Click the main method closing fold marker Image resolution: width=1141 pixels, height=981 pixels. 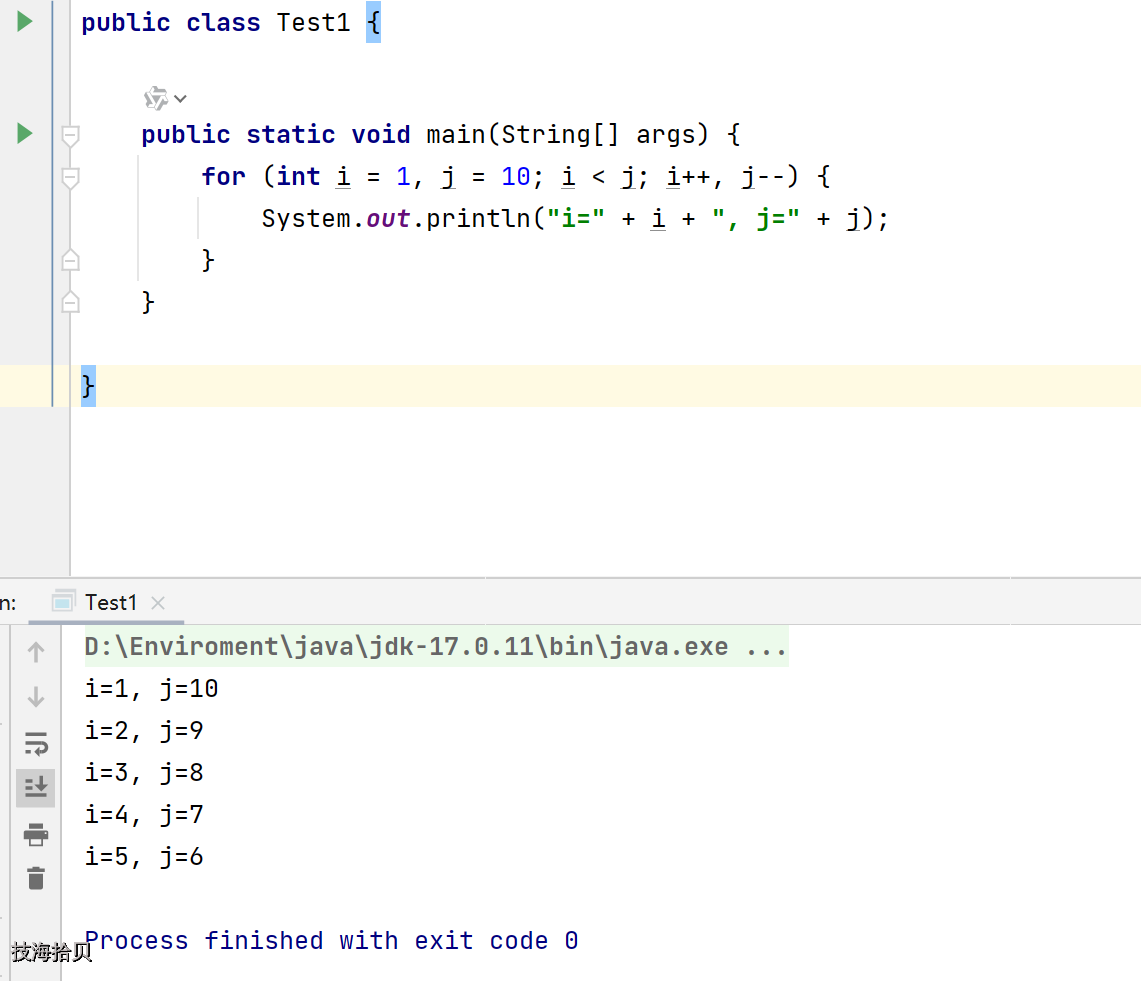(71, 302)
